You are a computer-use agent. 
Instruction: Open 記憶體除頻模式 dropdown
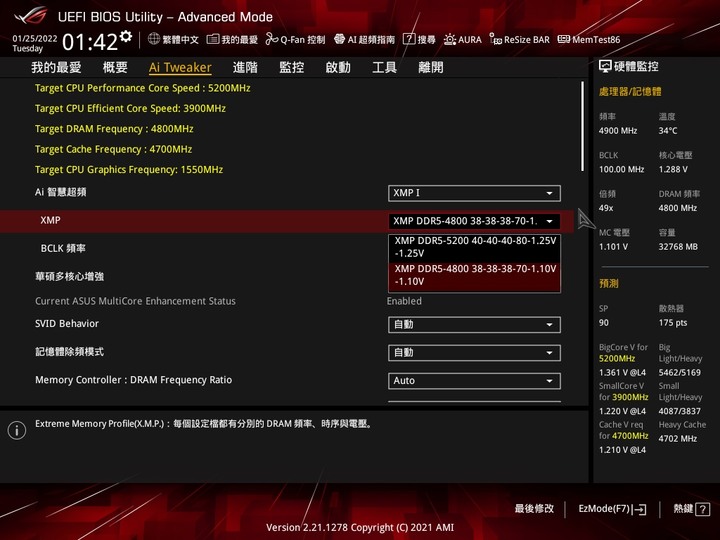tap(474, 353)
